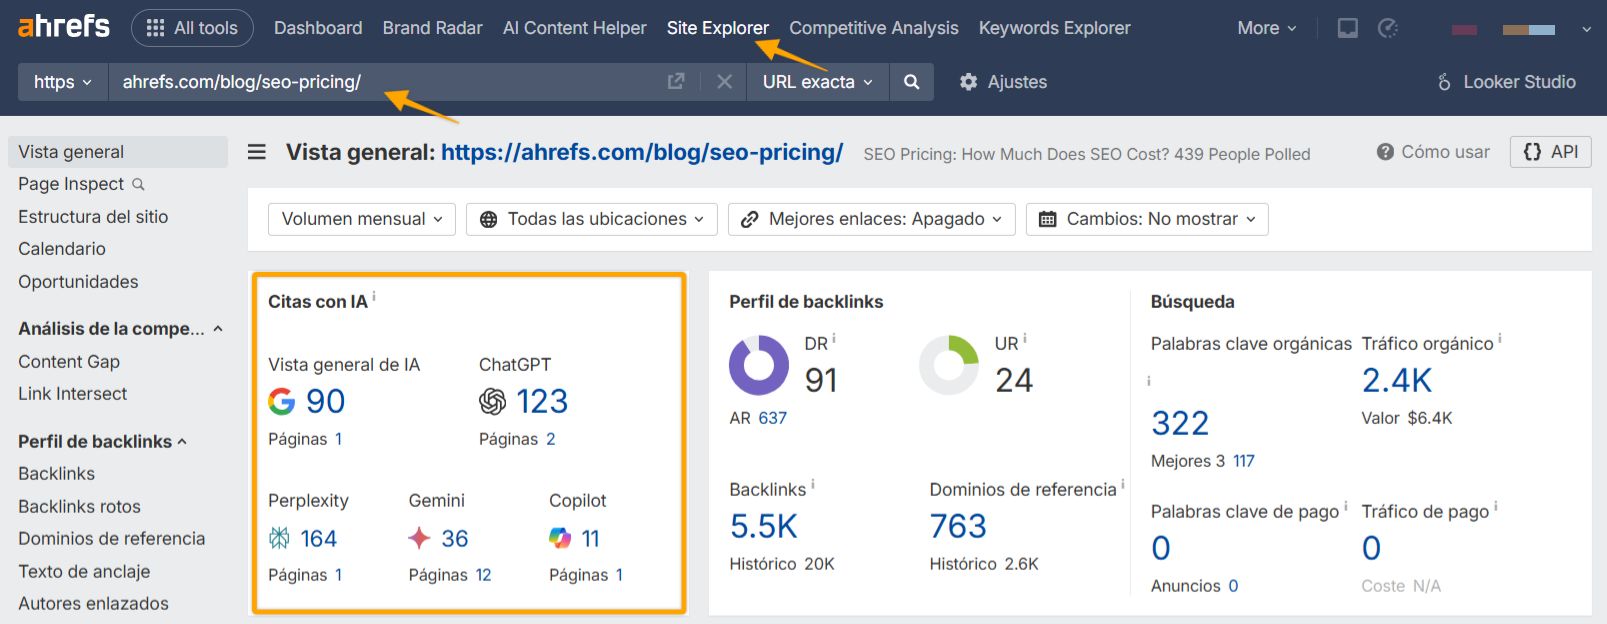The width and height of the screenshot is (1607, 624).
Task: Open the Volumen mensual dropdown
Action: [x=361, y=219]
